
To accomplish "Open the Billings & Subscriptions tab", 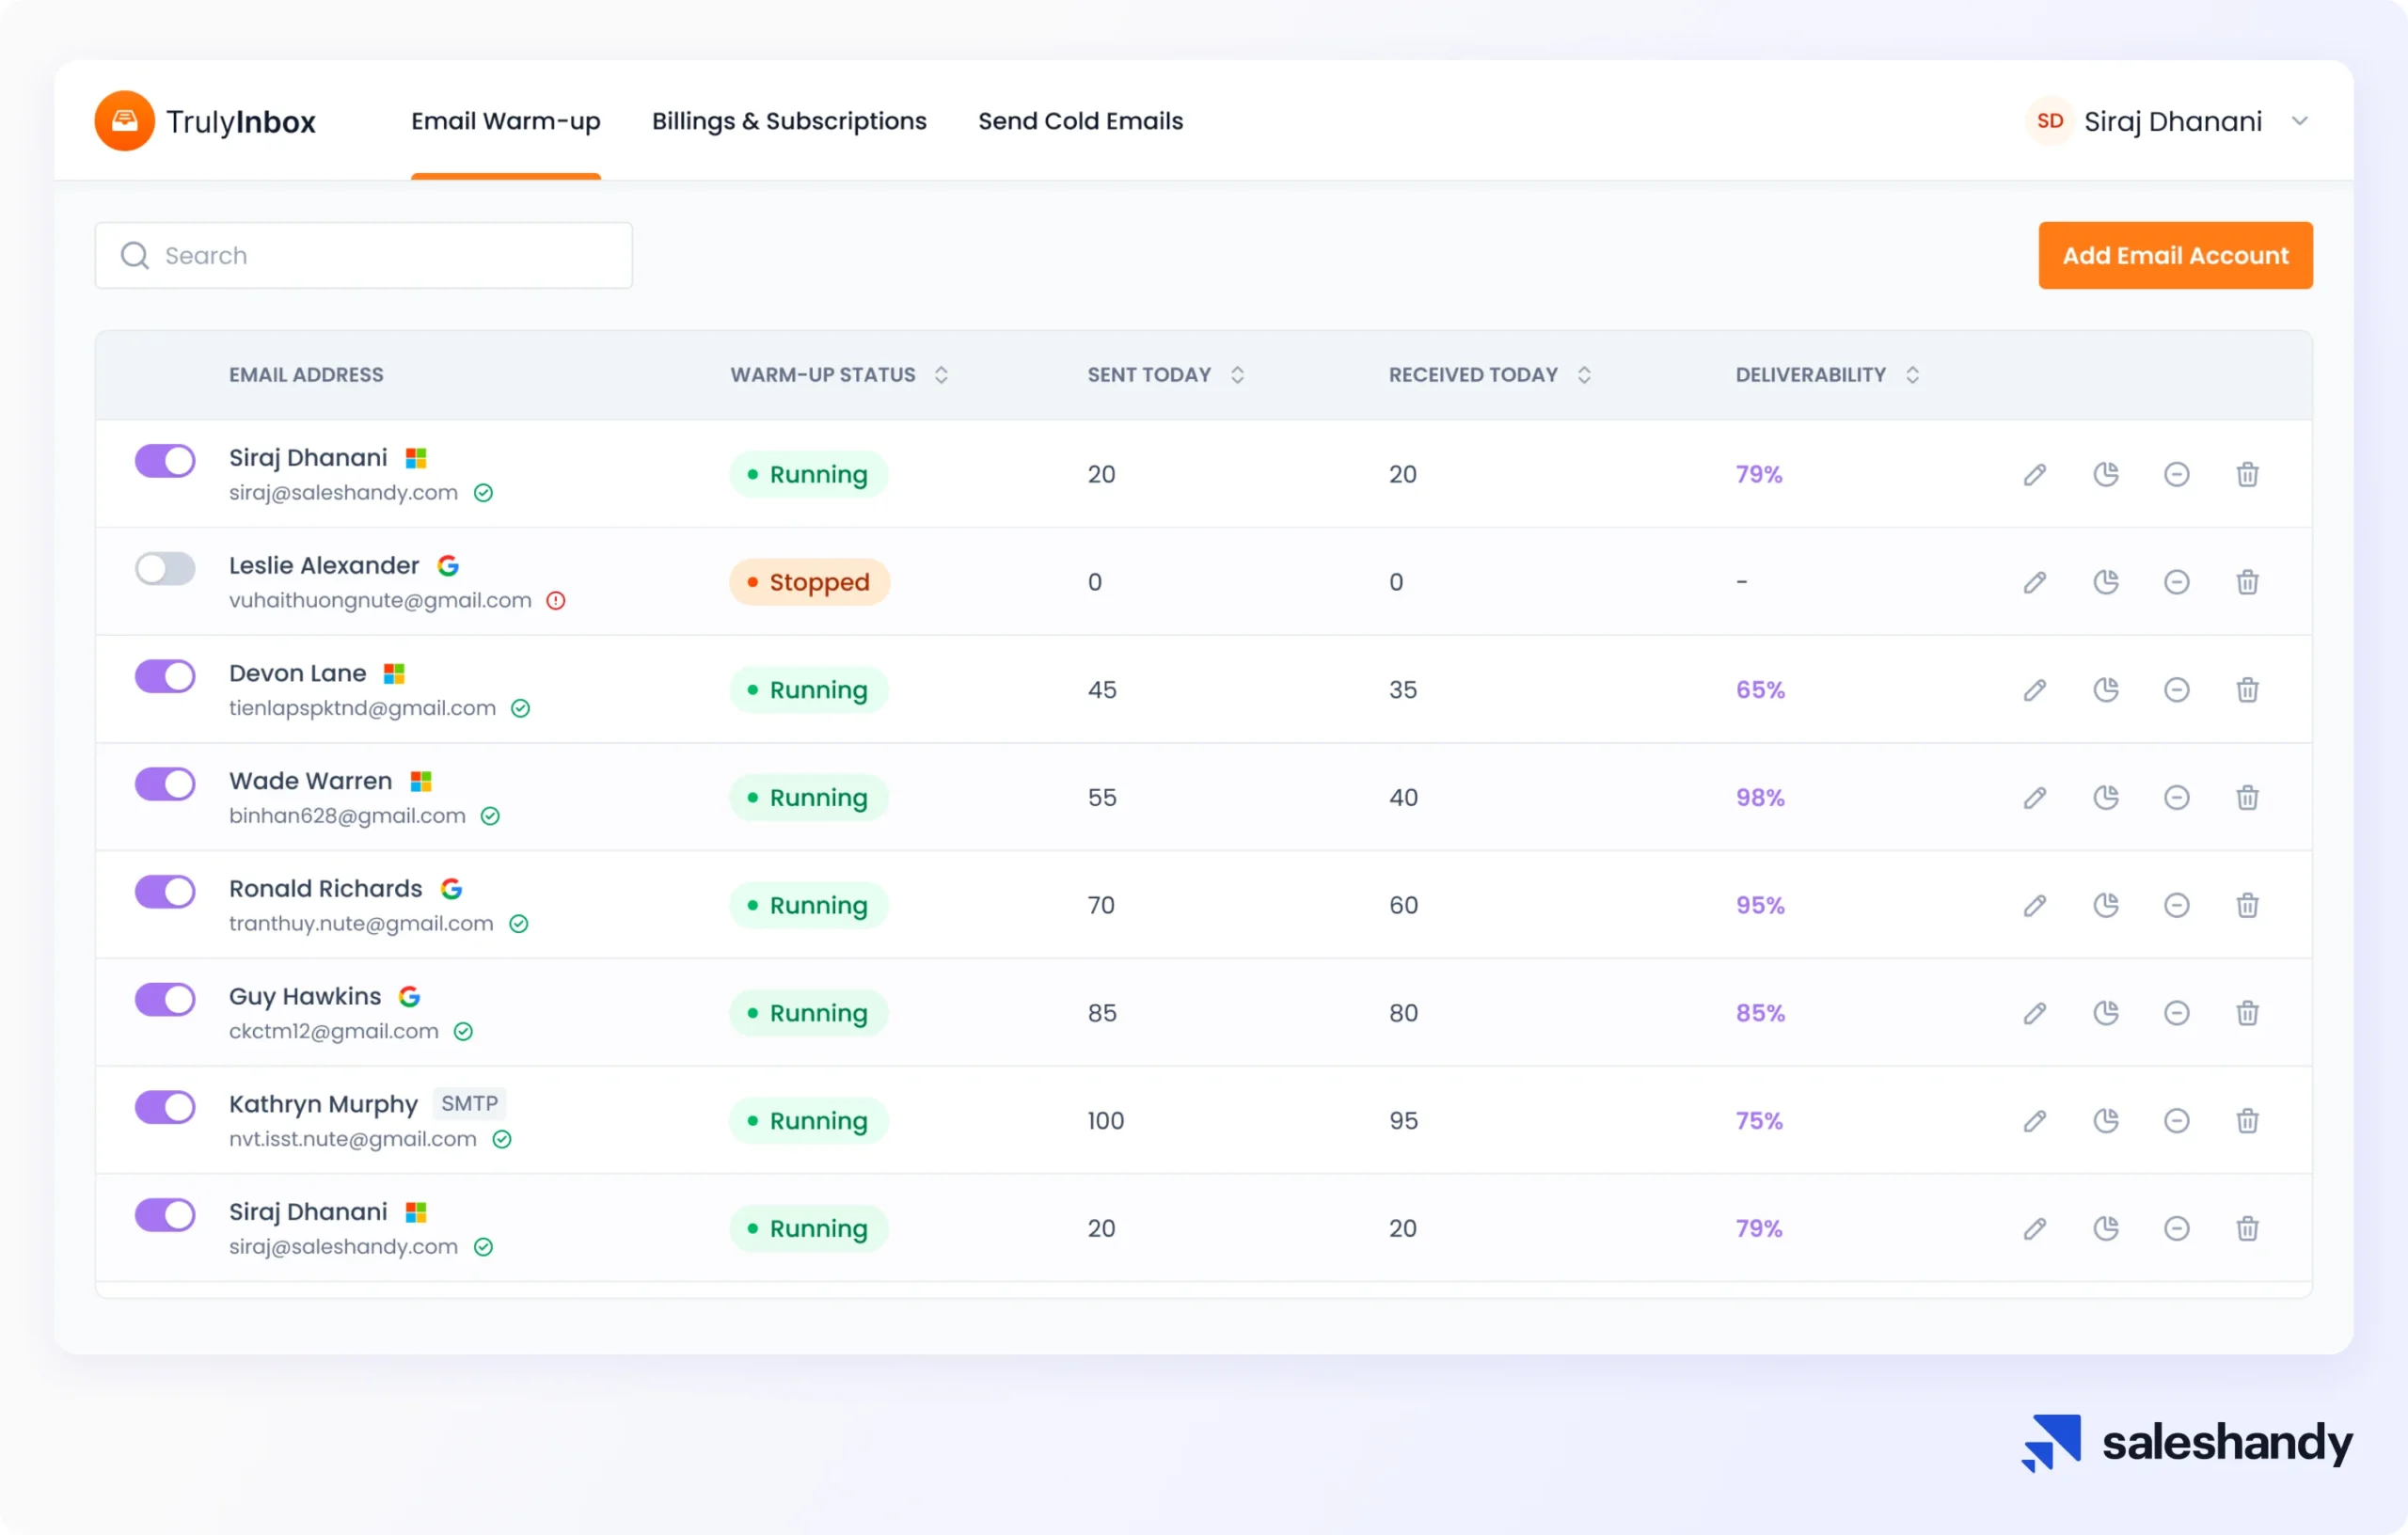I will [x=789, y=121].
